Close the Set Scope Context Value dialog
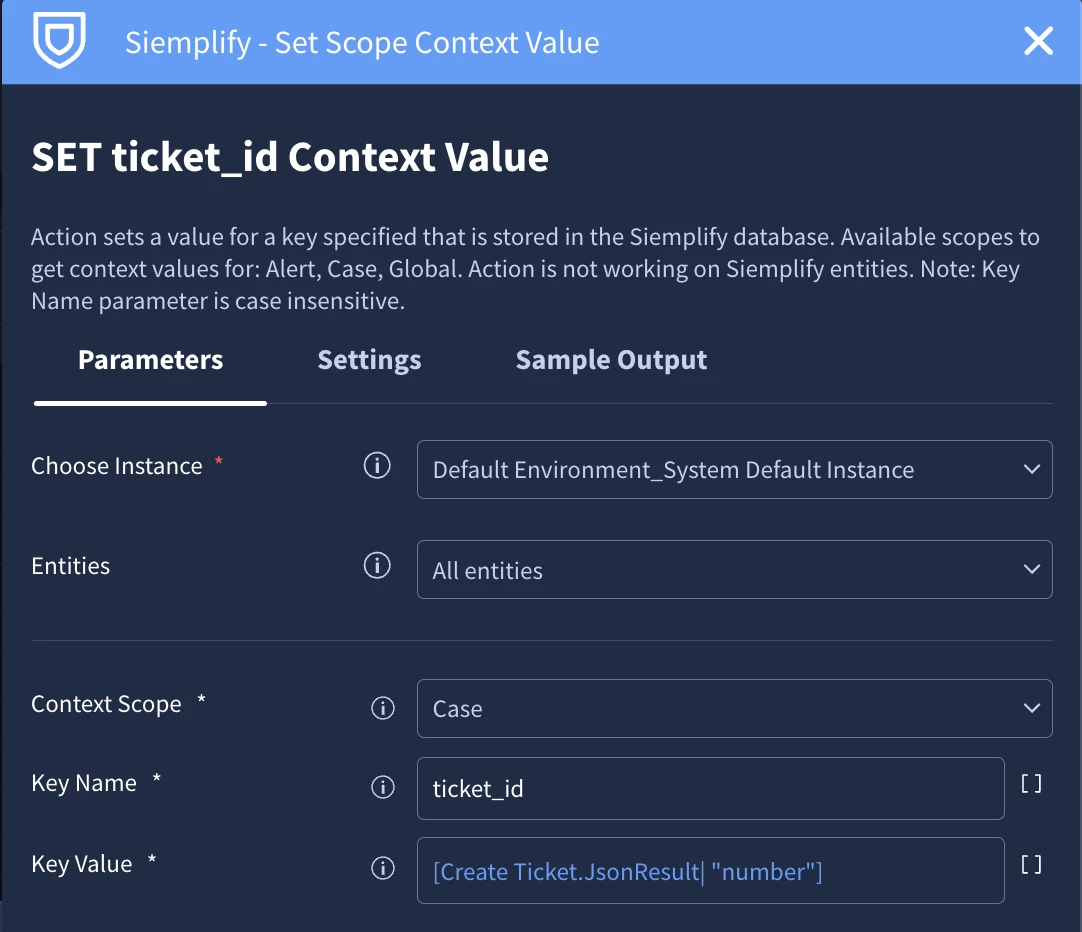Viewport: 1082px width, 932px height. [1038, 41]
